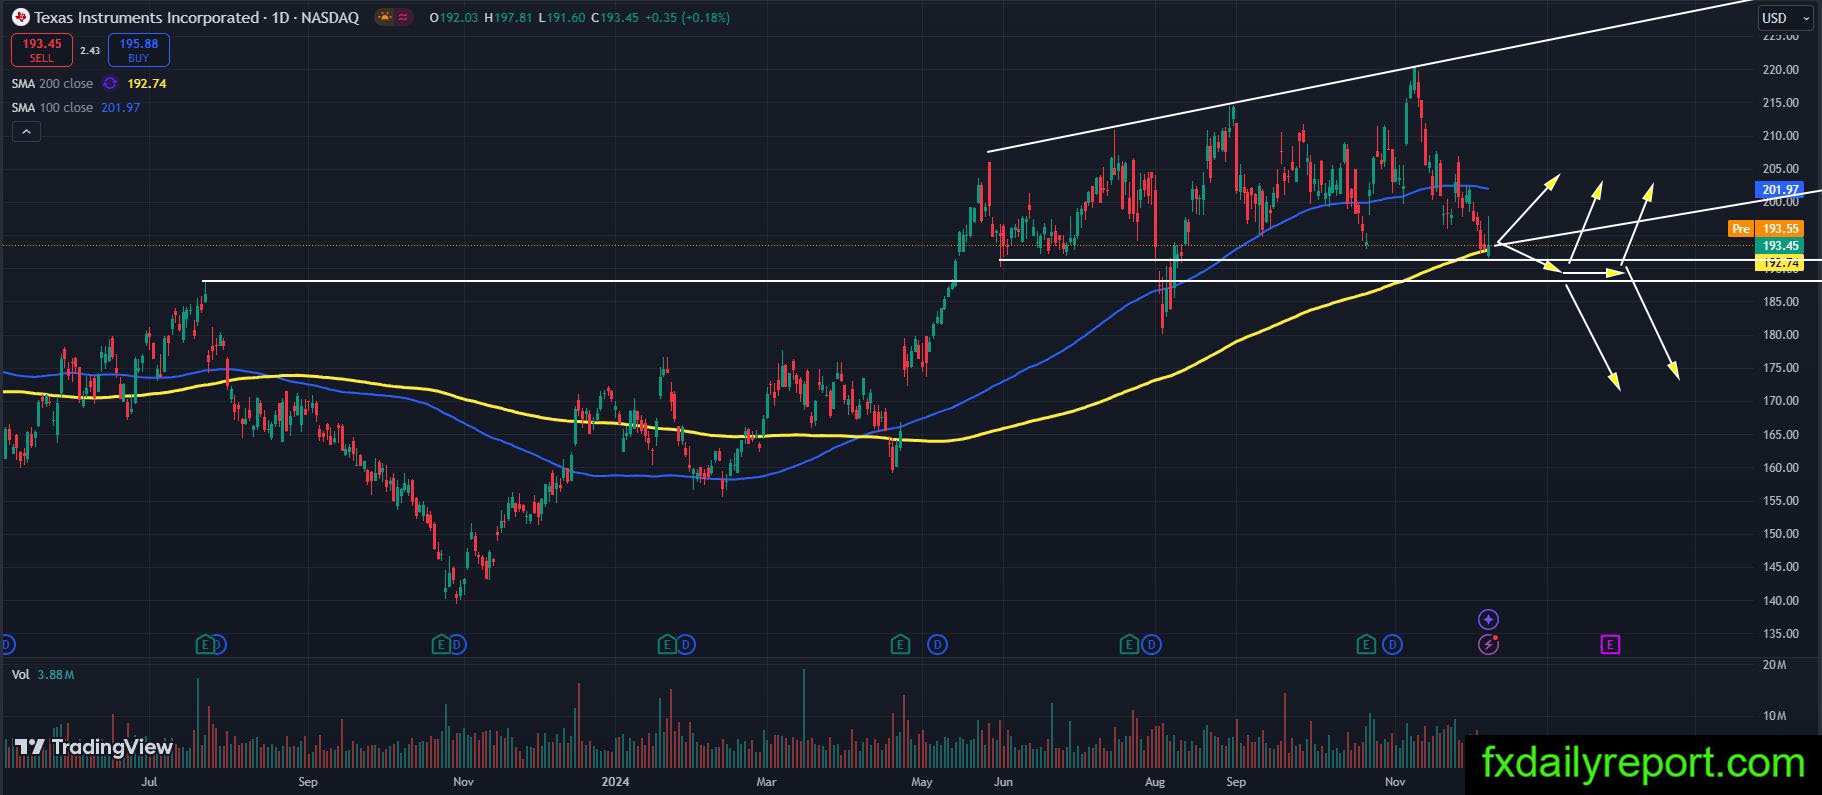Open the November 2024 dividend D marker
Screen dimensions: 1822x795
1392,645
